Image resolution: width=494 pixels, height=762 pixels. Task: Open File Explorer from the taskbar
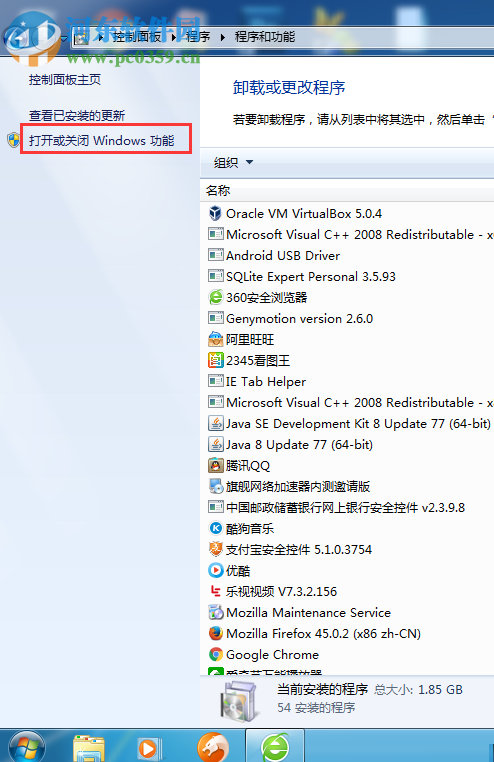tap(88, 748)
